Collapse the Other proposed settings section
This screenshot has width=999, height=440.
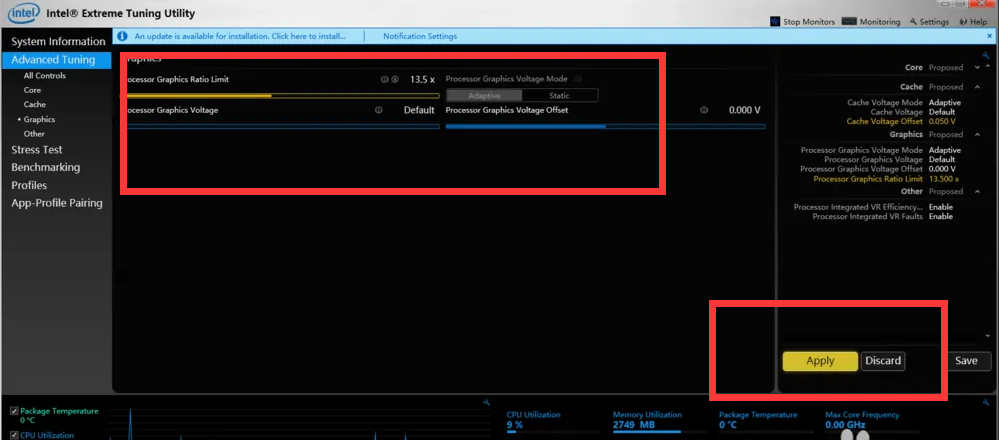977,191
